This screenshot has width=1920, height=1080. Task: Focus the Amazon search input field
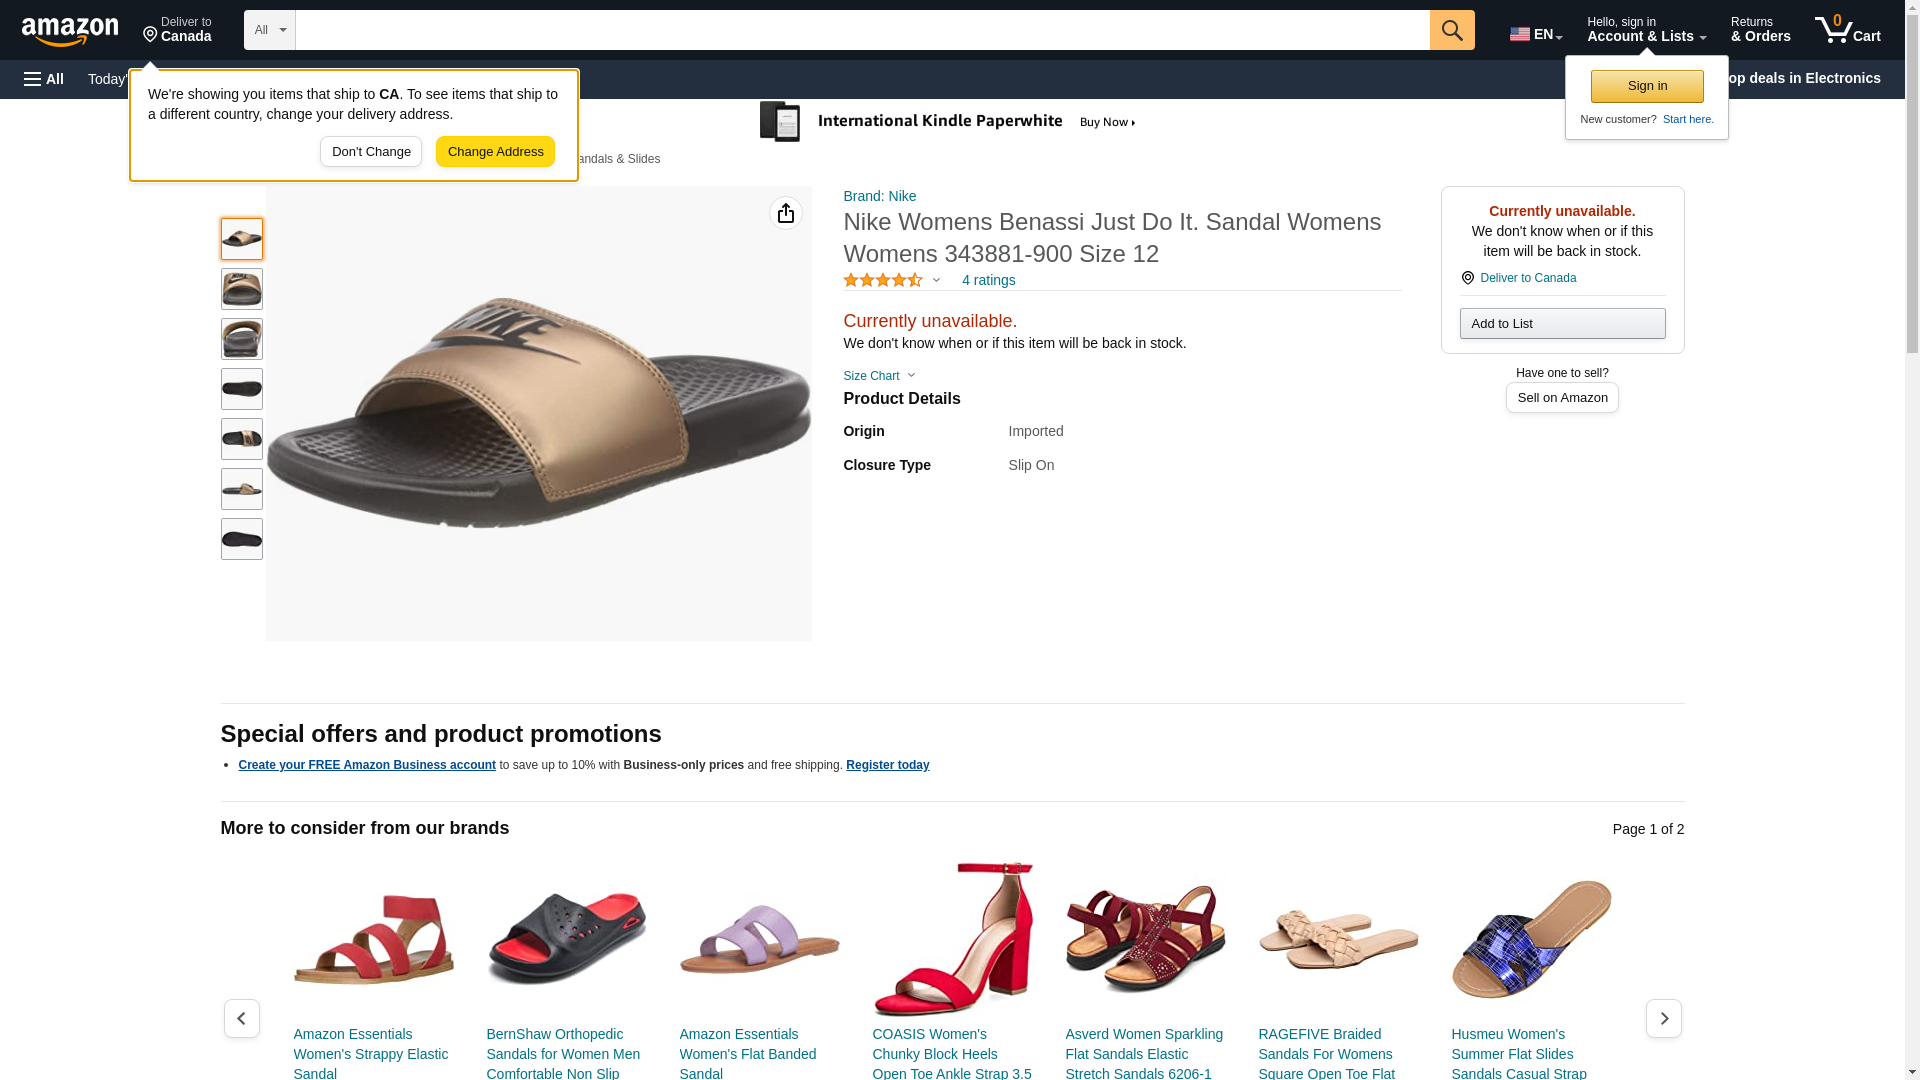tap(862, 30)
